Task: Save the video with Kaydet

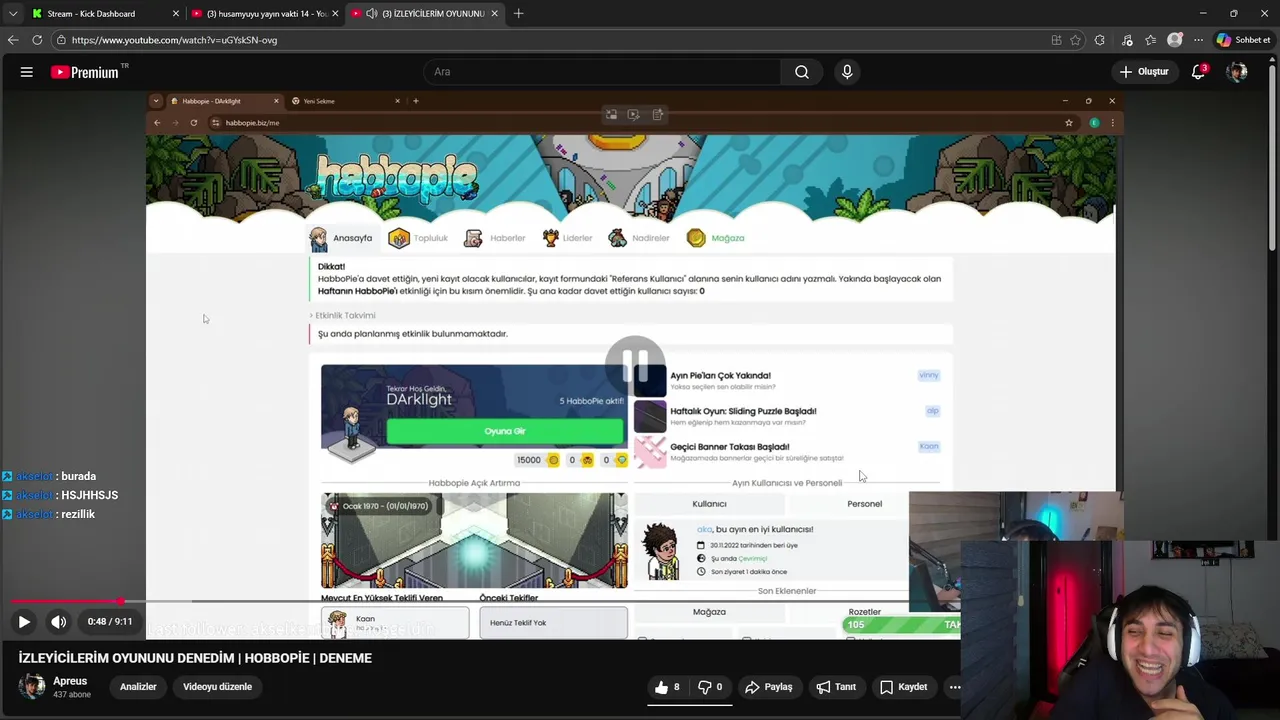Action: (904, 687)
